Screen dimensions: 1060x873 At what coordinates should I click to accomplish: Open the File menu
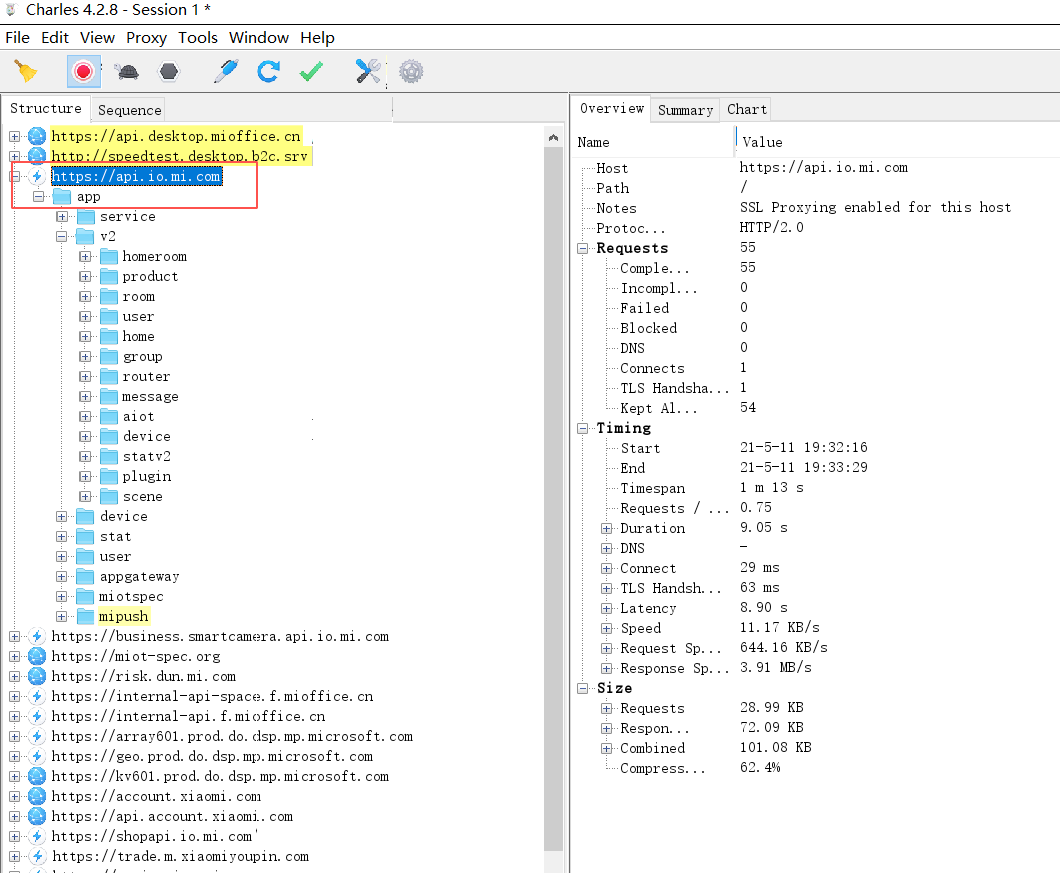pyautogui.click(x=18, y=38)
